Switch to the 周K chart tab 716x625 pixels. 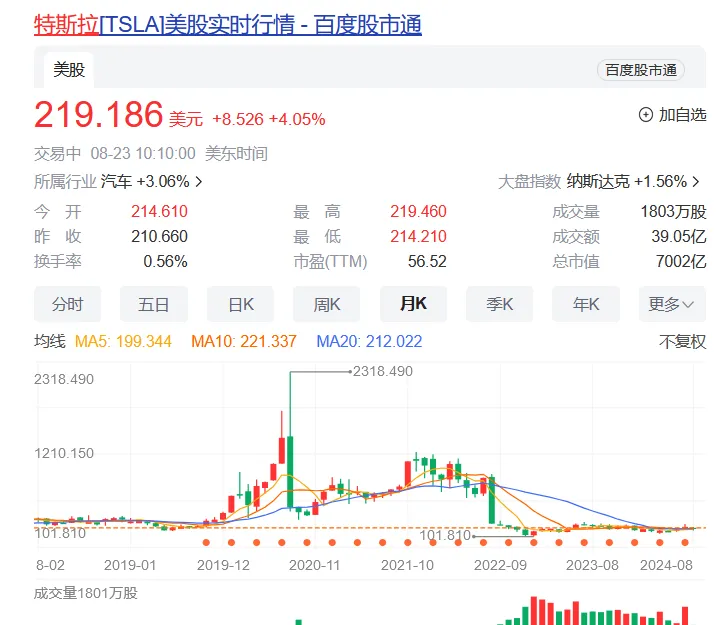326,304
